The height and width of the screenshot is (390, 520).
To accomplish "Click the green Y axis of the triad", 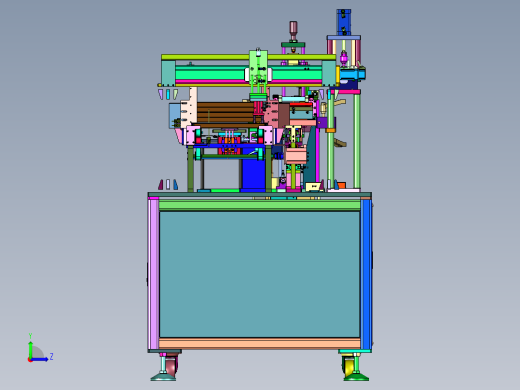I will [30, 349].
